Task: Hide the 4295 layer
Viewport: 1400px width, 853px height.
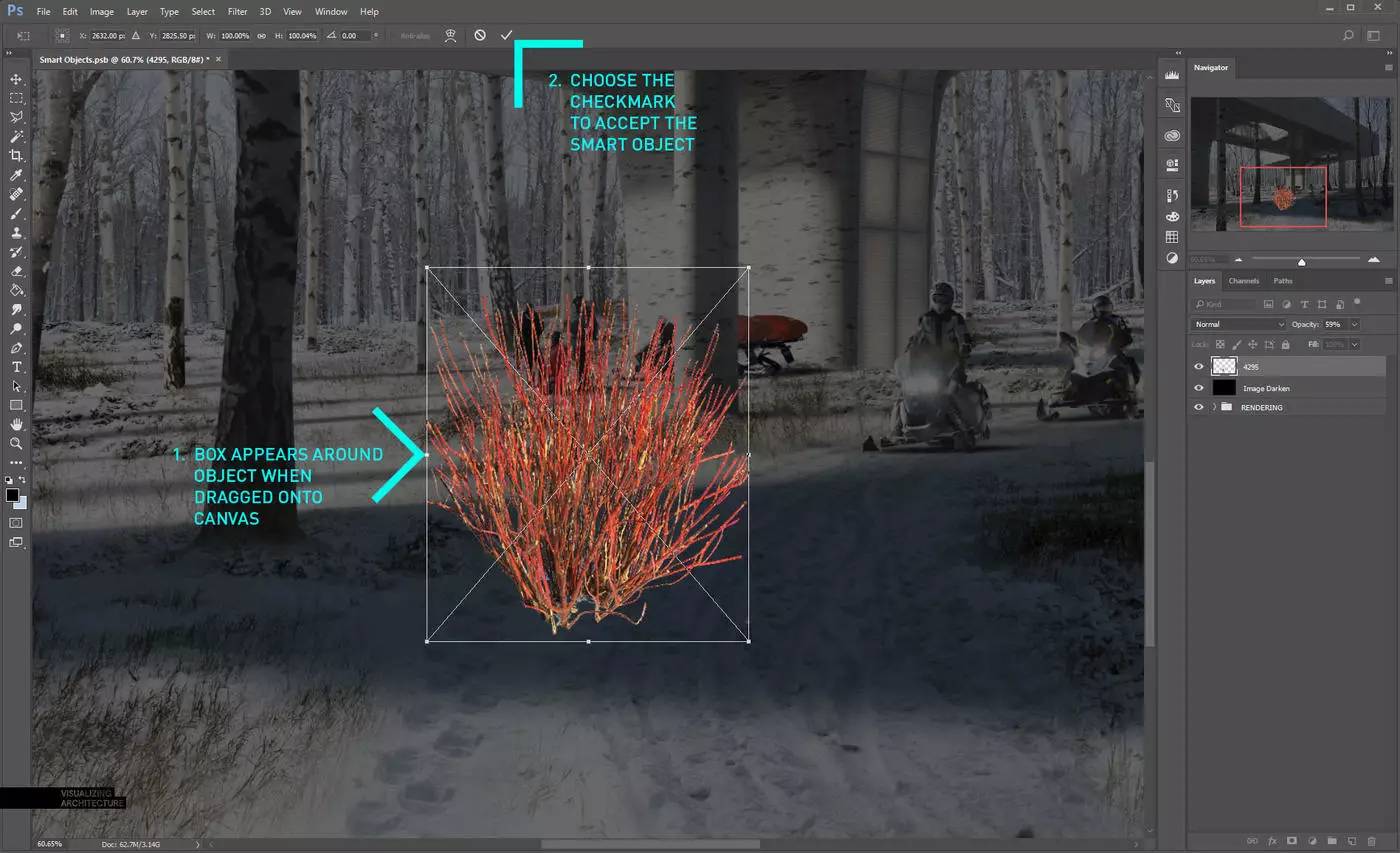Action: (1199, 367)
